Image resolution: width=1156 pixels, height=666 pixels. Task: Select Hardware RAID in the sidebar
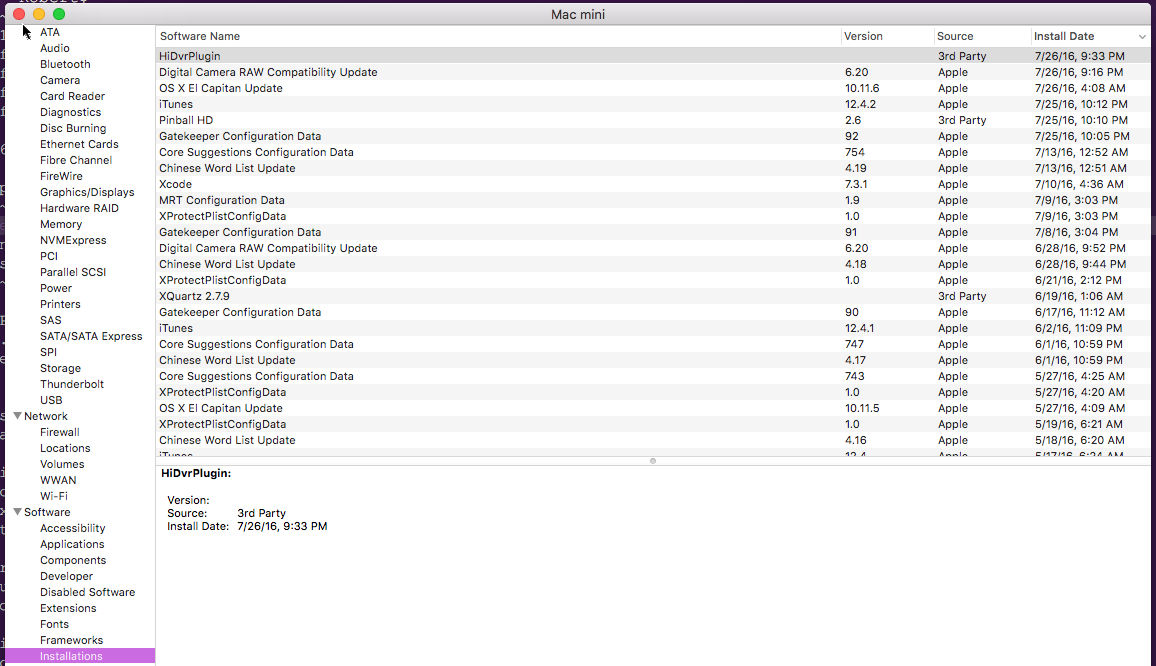tap(79, 208)
